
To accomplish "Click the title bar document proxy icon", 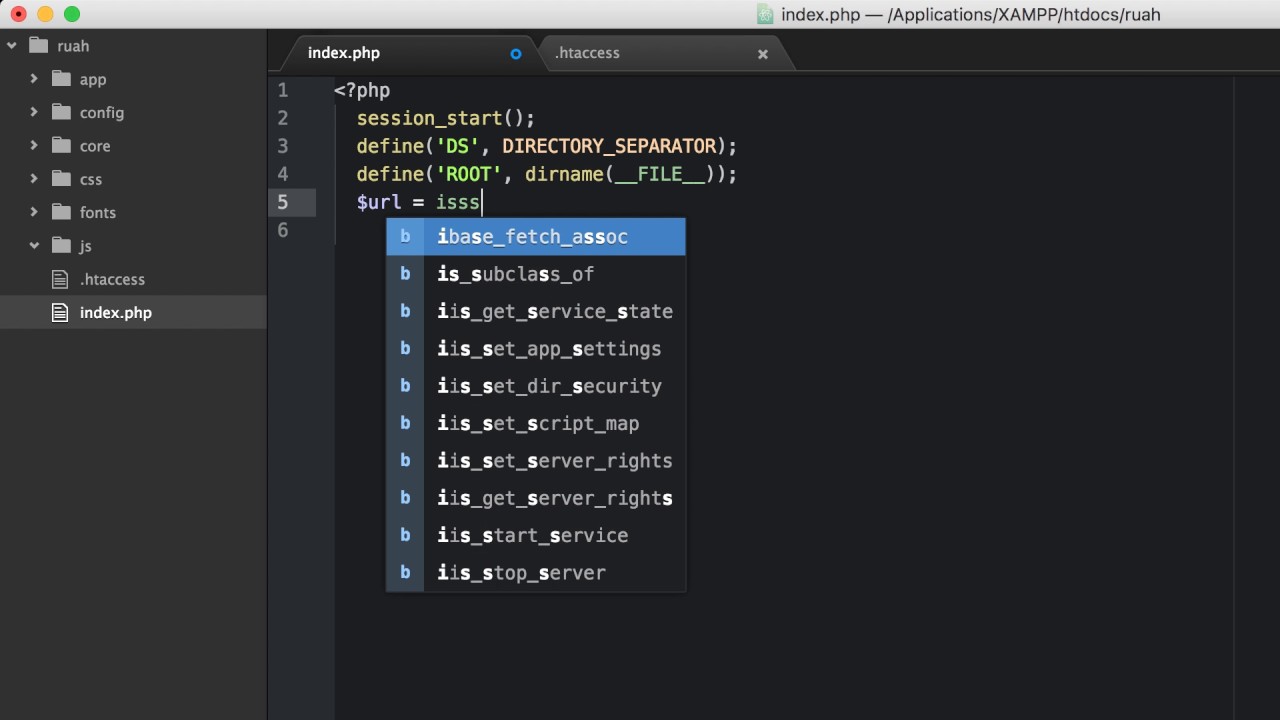I will 765,14.
